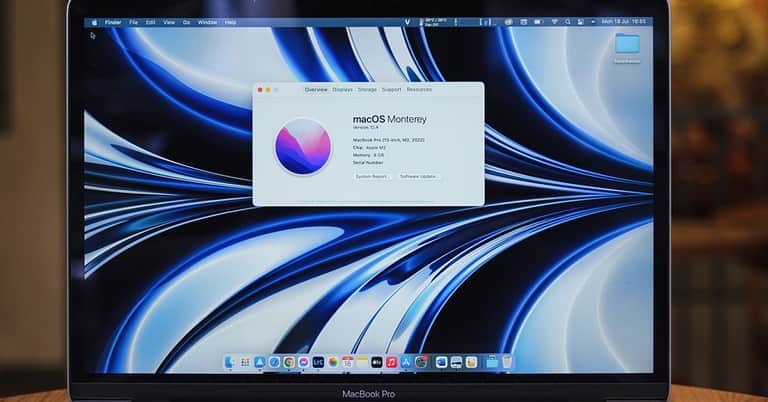Viewport: 768px width, 402px height.
Task: Open Trash in the dock
Action: pos(507,362)
